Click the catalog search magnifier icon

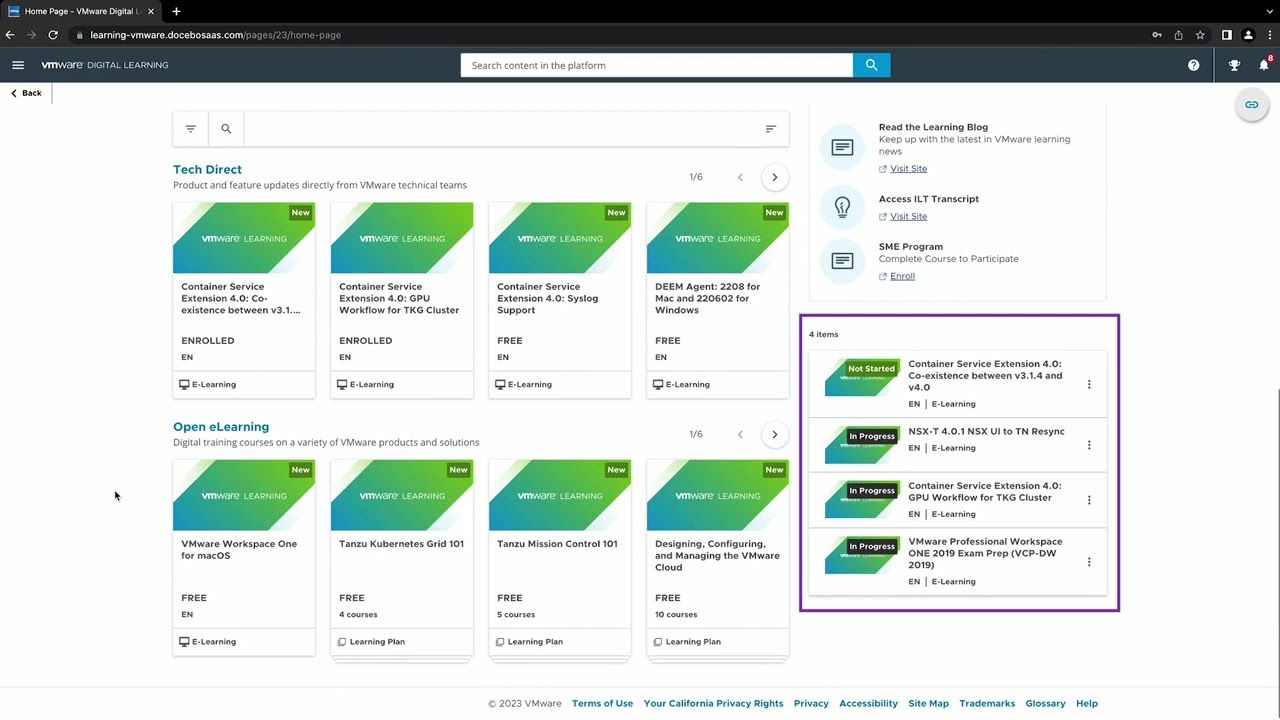click(x=226, y=129)
